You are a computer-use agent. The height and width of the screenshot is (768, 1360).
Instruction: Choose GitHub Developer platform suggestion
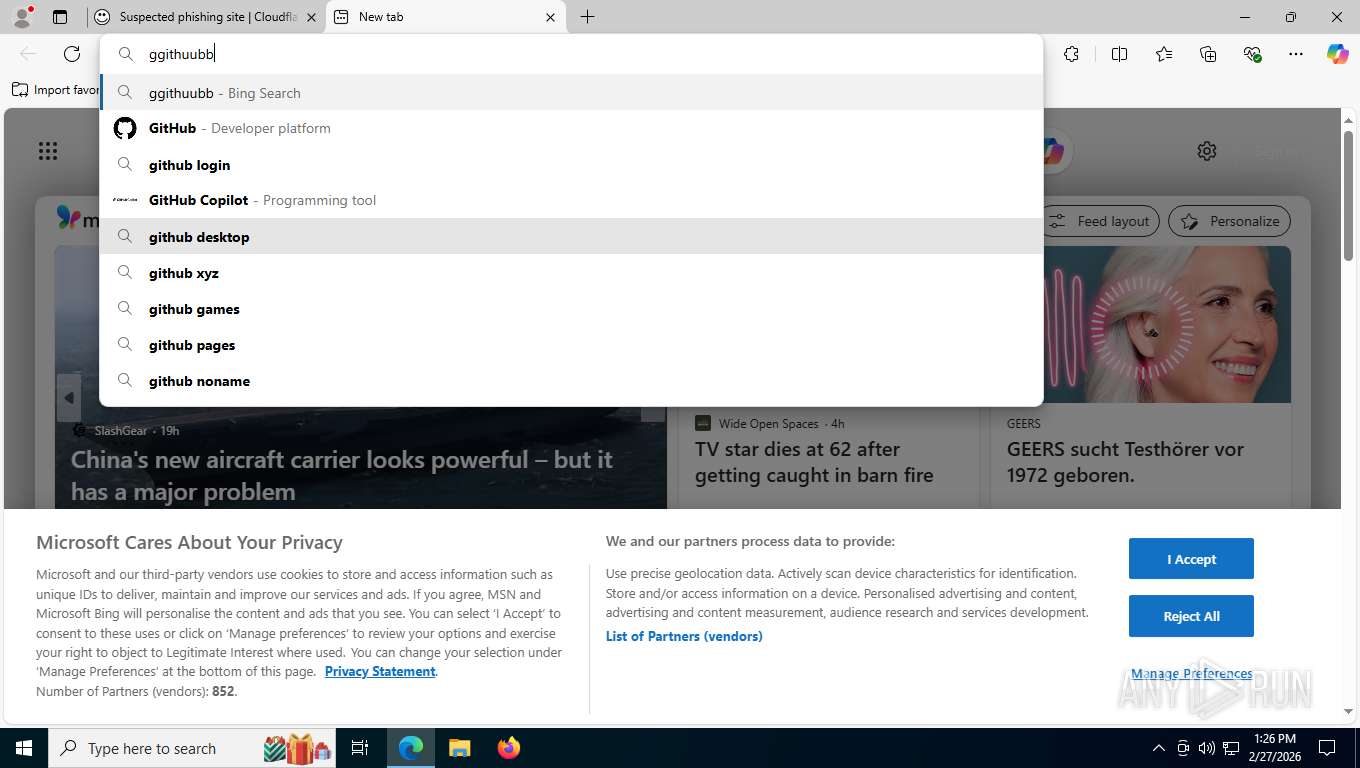pyautogui.click(x=572, y=128)
